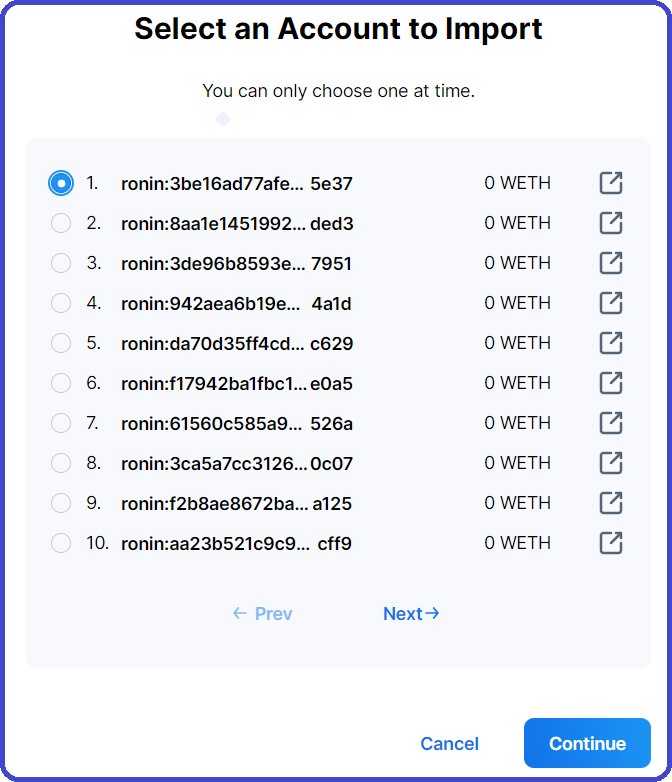Choose account 5 ronin:da70d35ff4cd radio

[61, 343]
